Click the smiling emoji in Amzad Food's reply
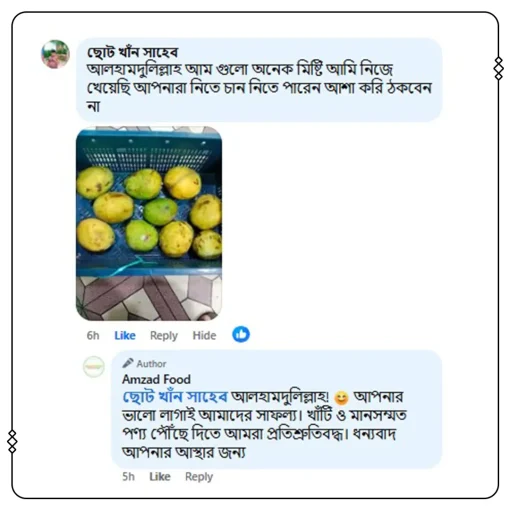 tap(341, 398)
